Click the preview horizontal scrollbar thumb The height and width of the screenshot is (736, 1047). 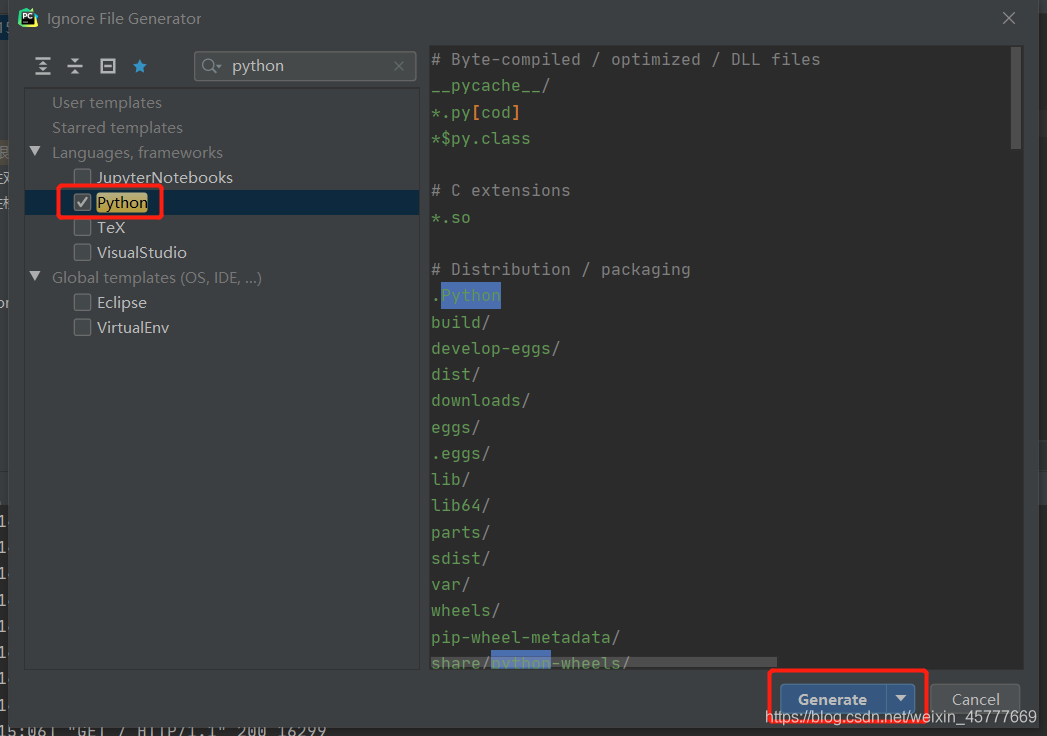click(604, 662)
